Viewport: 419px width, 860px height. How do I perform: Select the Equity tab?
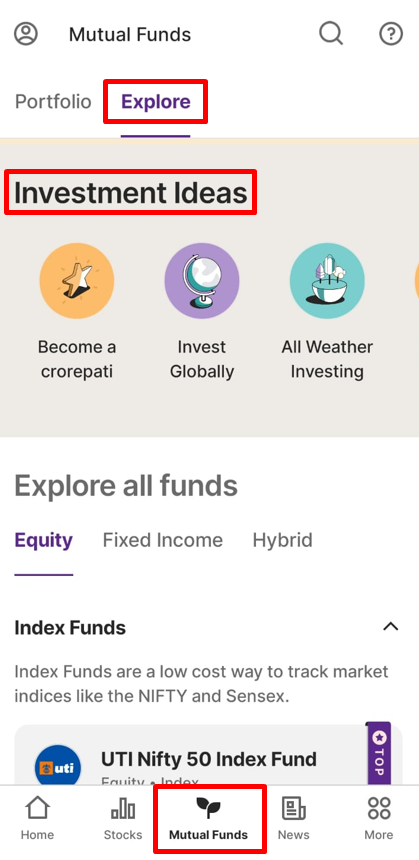43,540
